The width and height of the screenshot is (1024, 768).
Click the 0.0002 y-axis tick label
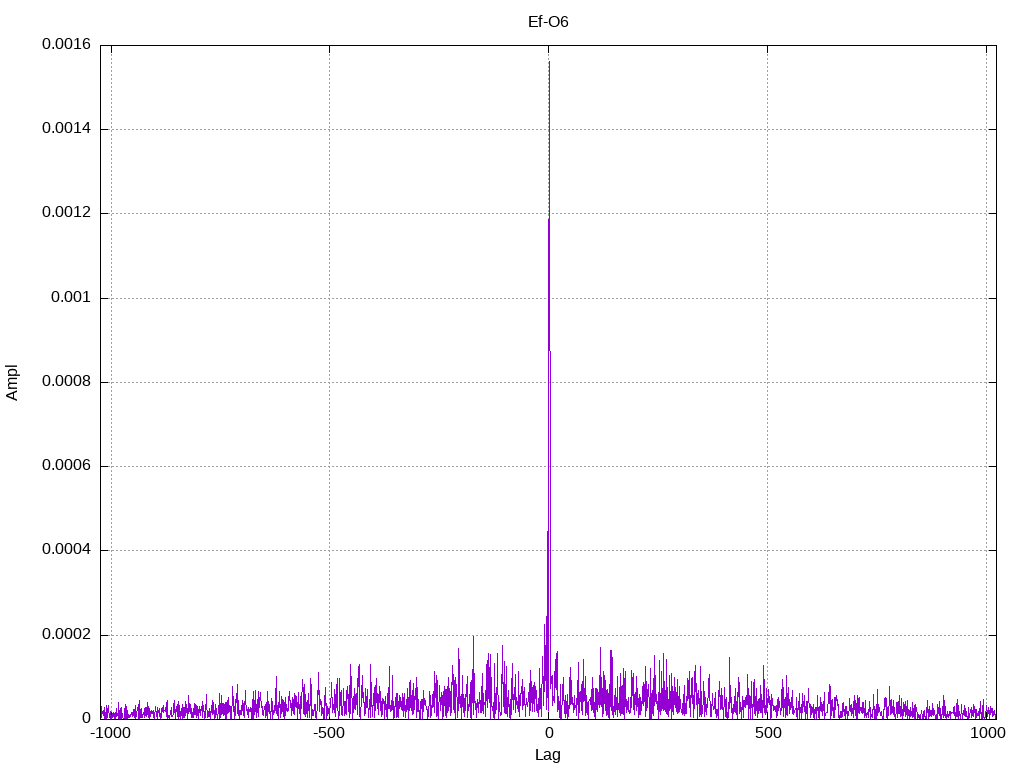[66, 635]
